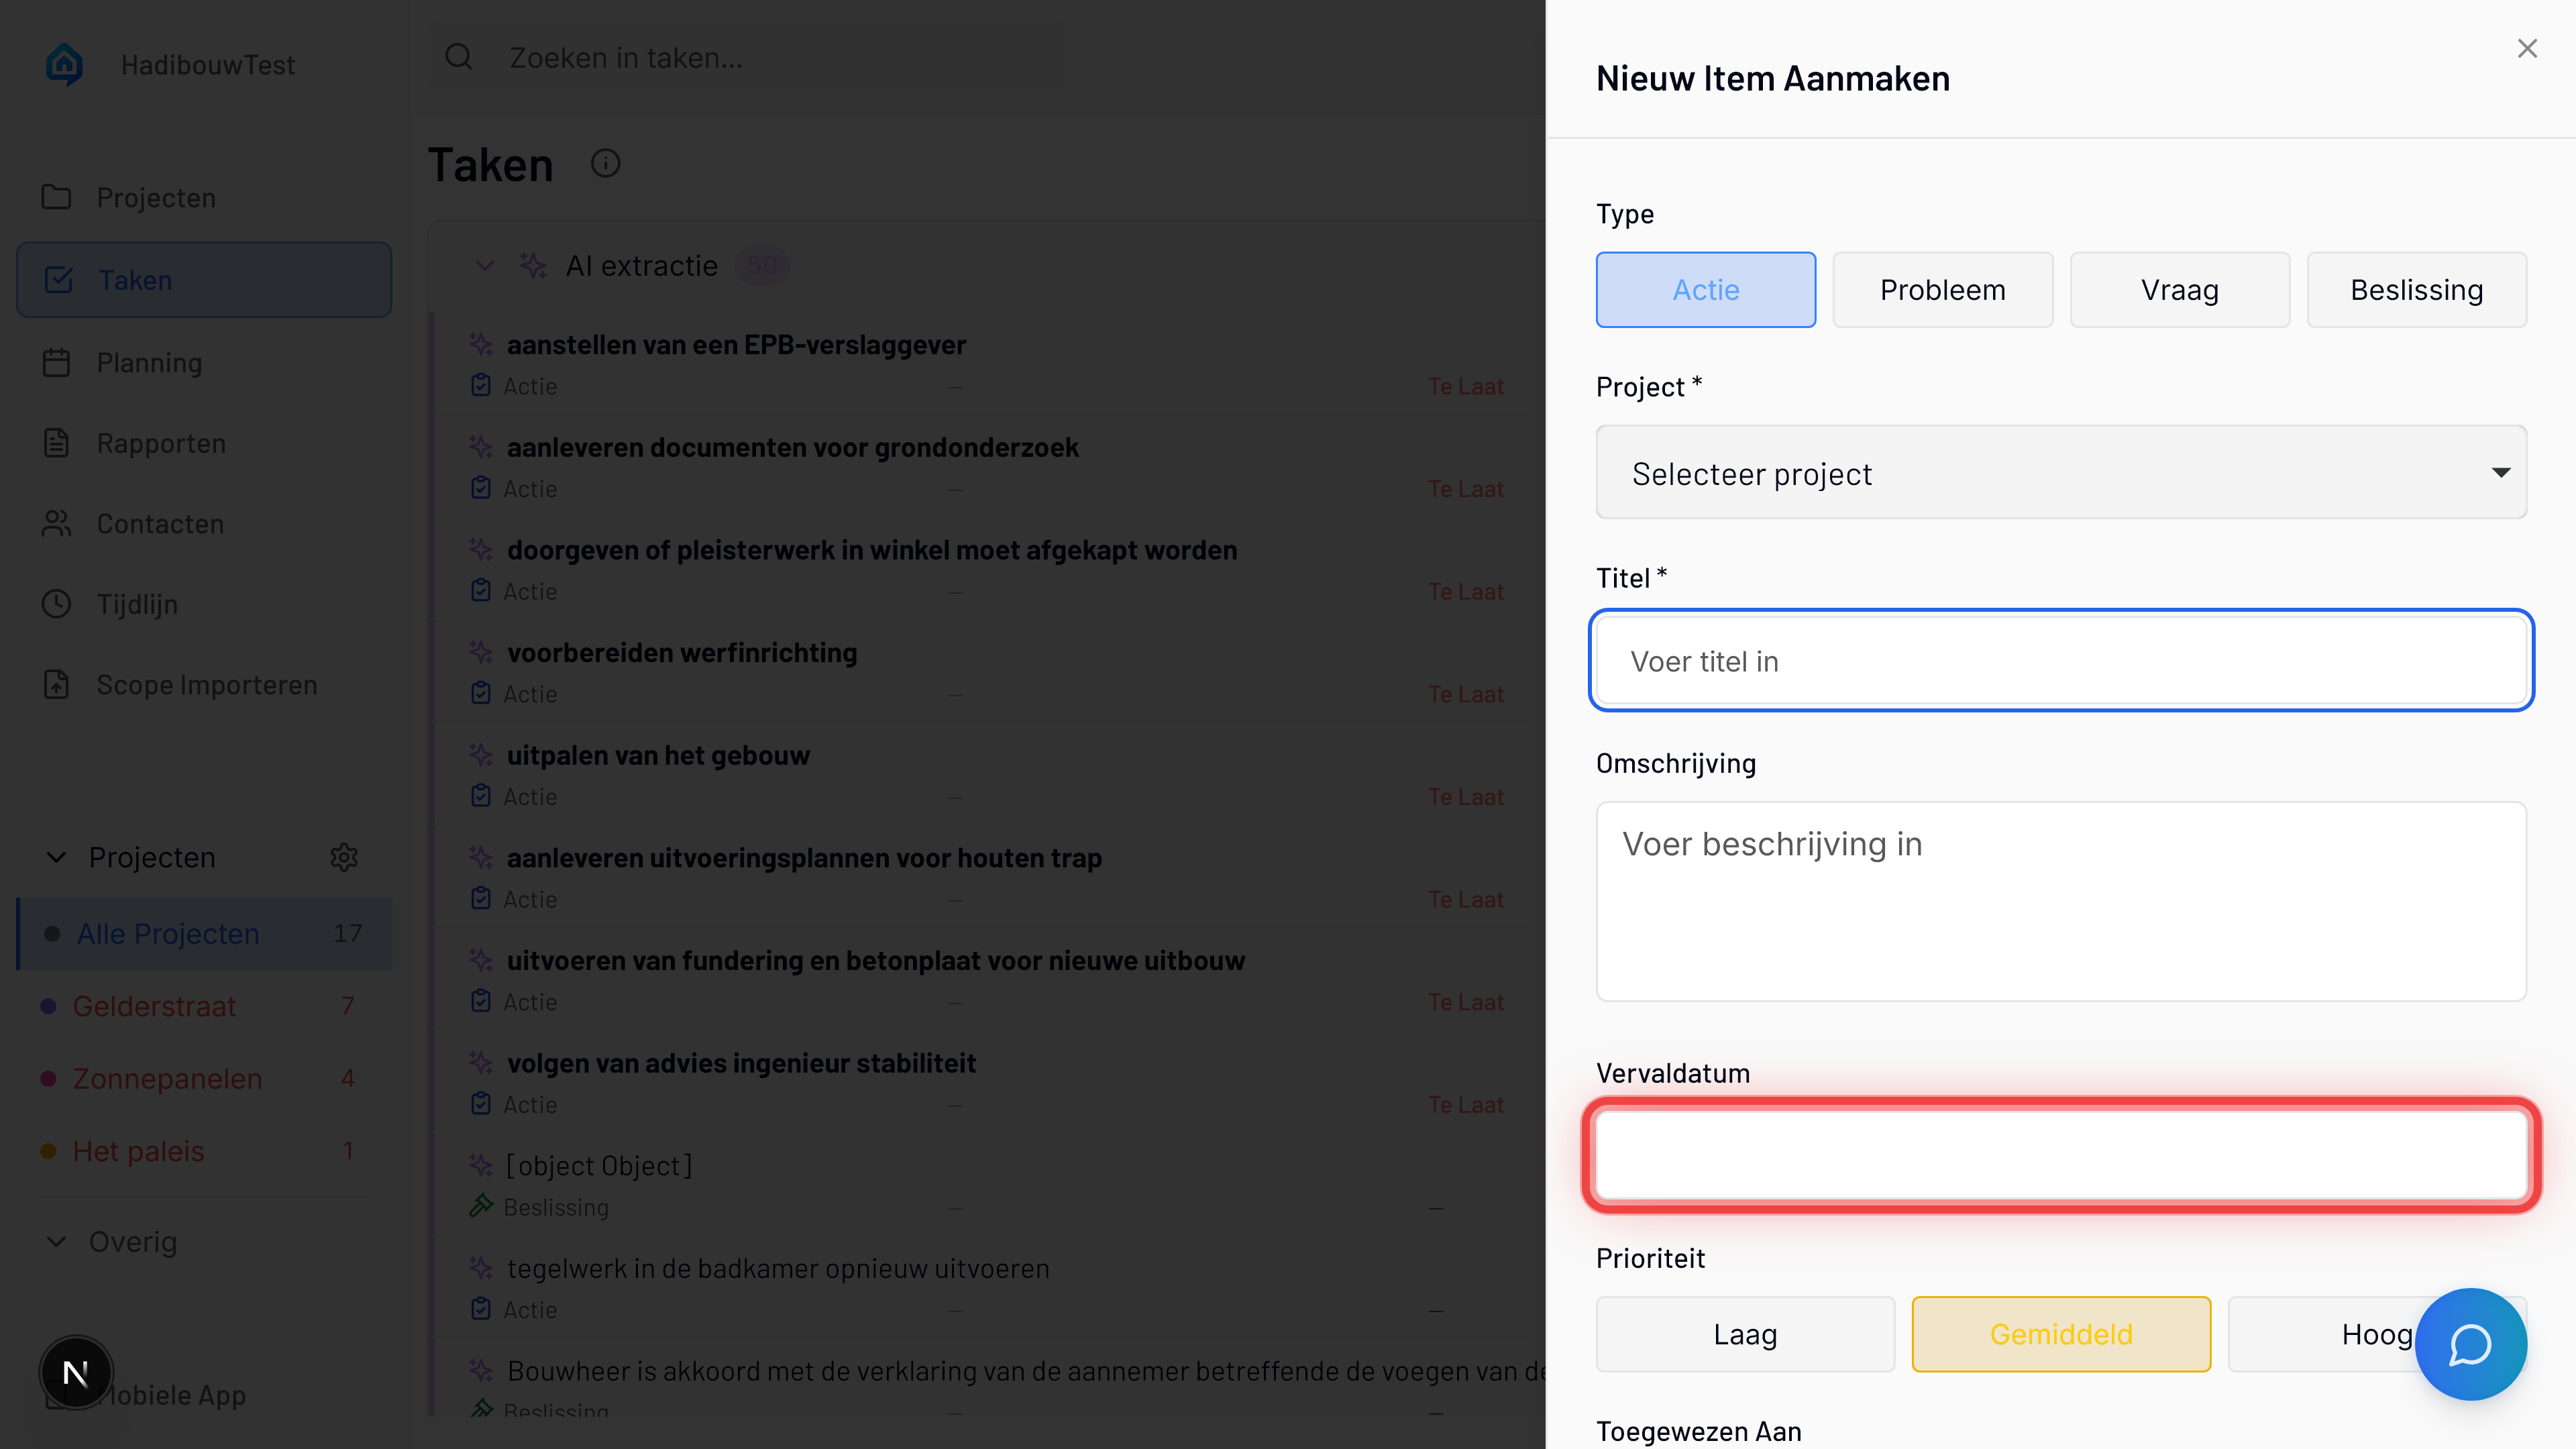Close the Nieuw Item Aanmaken panel
This screenshot has height=1449, width=2576.
2527,48
